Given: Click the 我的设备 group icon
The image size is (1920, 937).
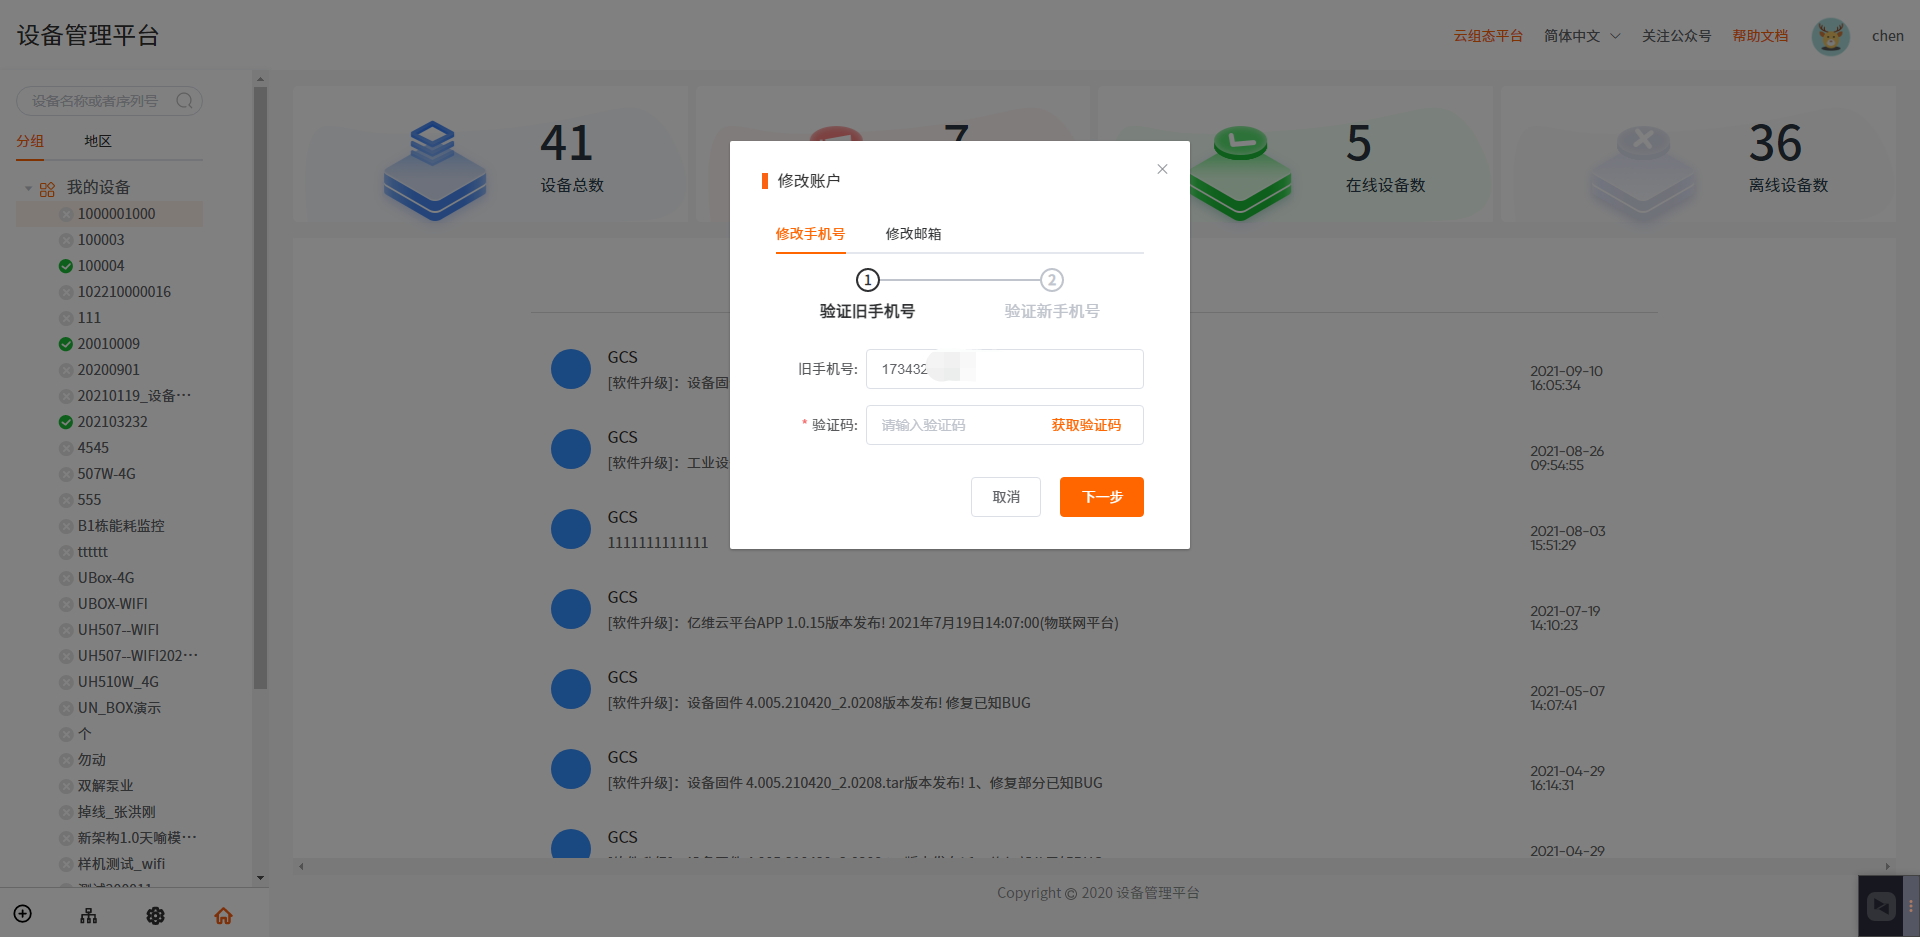Looking at the screenshot, I should 47,189.
